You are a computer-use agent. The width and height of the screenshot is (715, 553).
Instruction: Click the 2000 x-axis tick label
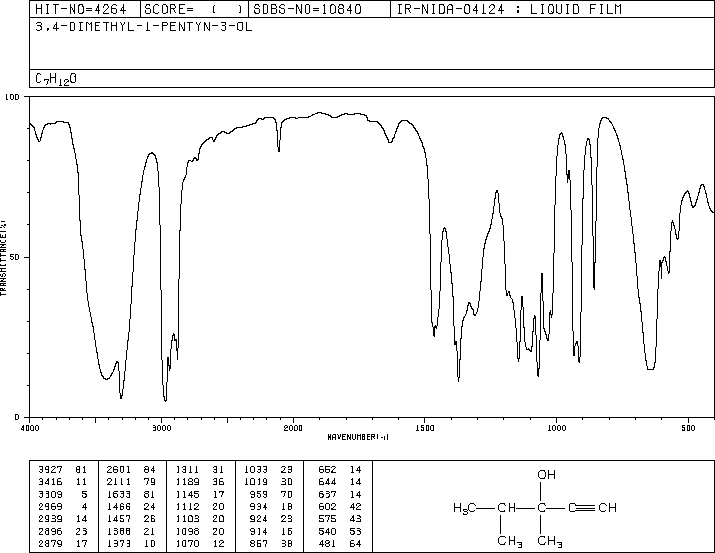(293, 428)
